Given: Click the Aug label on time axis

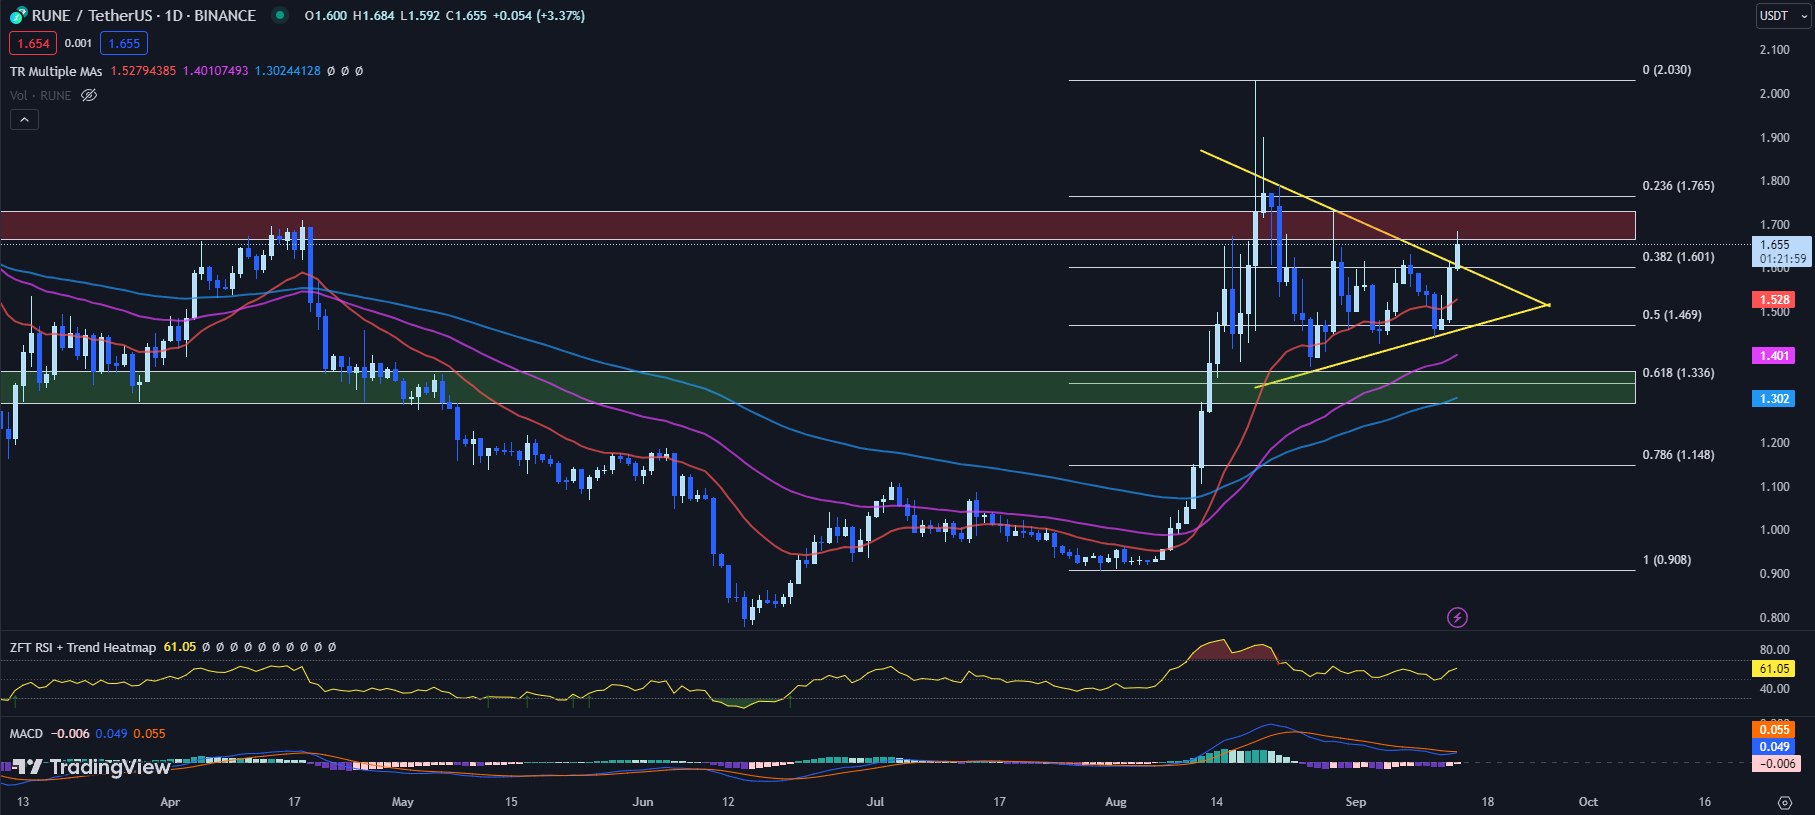Looking at the screenshot, I should pyautogui.click(x=1116, y=802).
